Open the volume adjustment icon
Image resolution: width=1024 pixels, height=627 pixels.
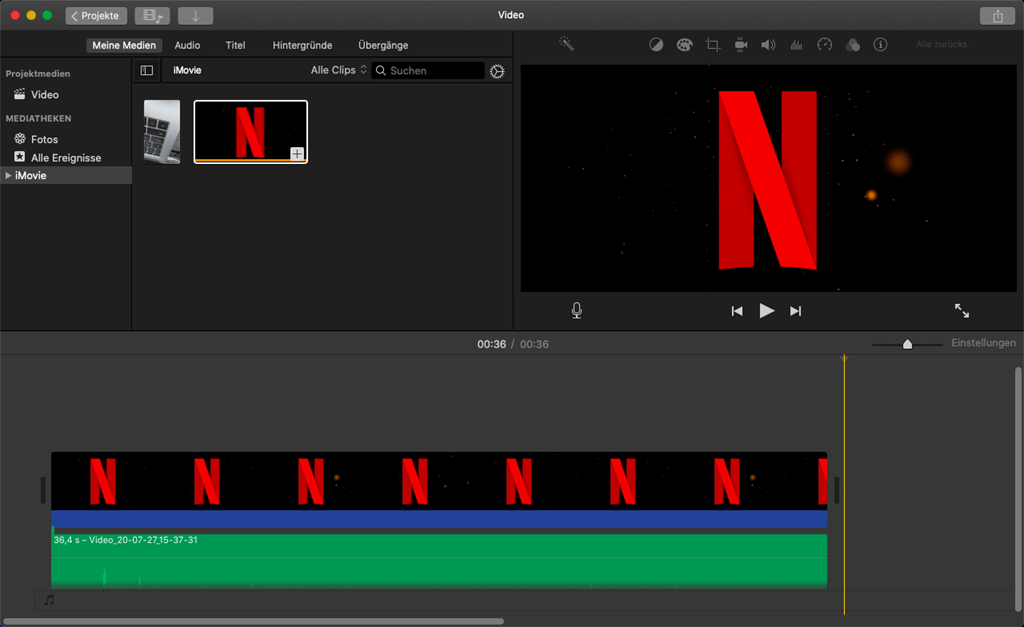click(x=768, y=44)
